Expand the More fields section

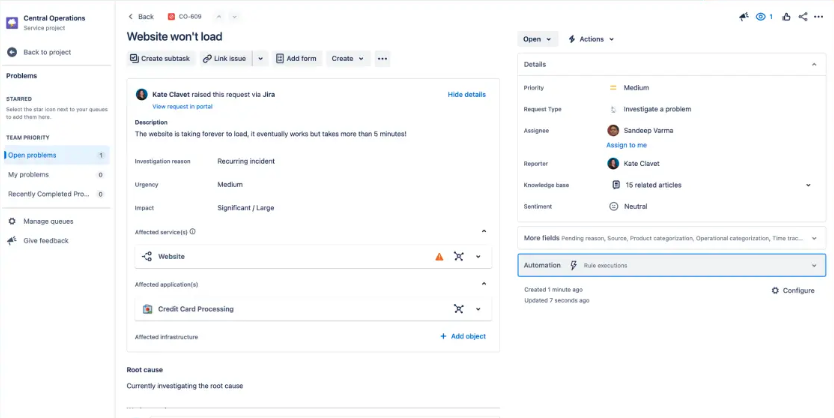[x=814, y=238]
